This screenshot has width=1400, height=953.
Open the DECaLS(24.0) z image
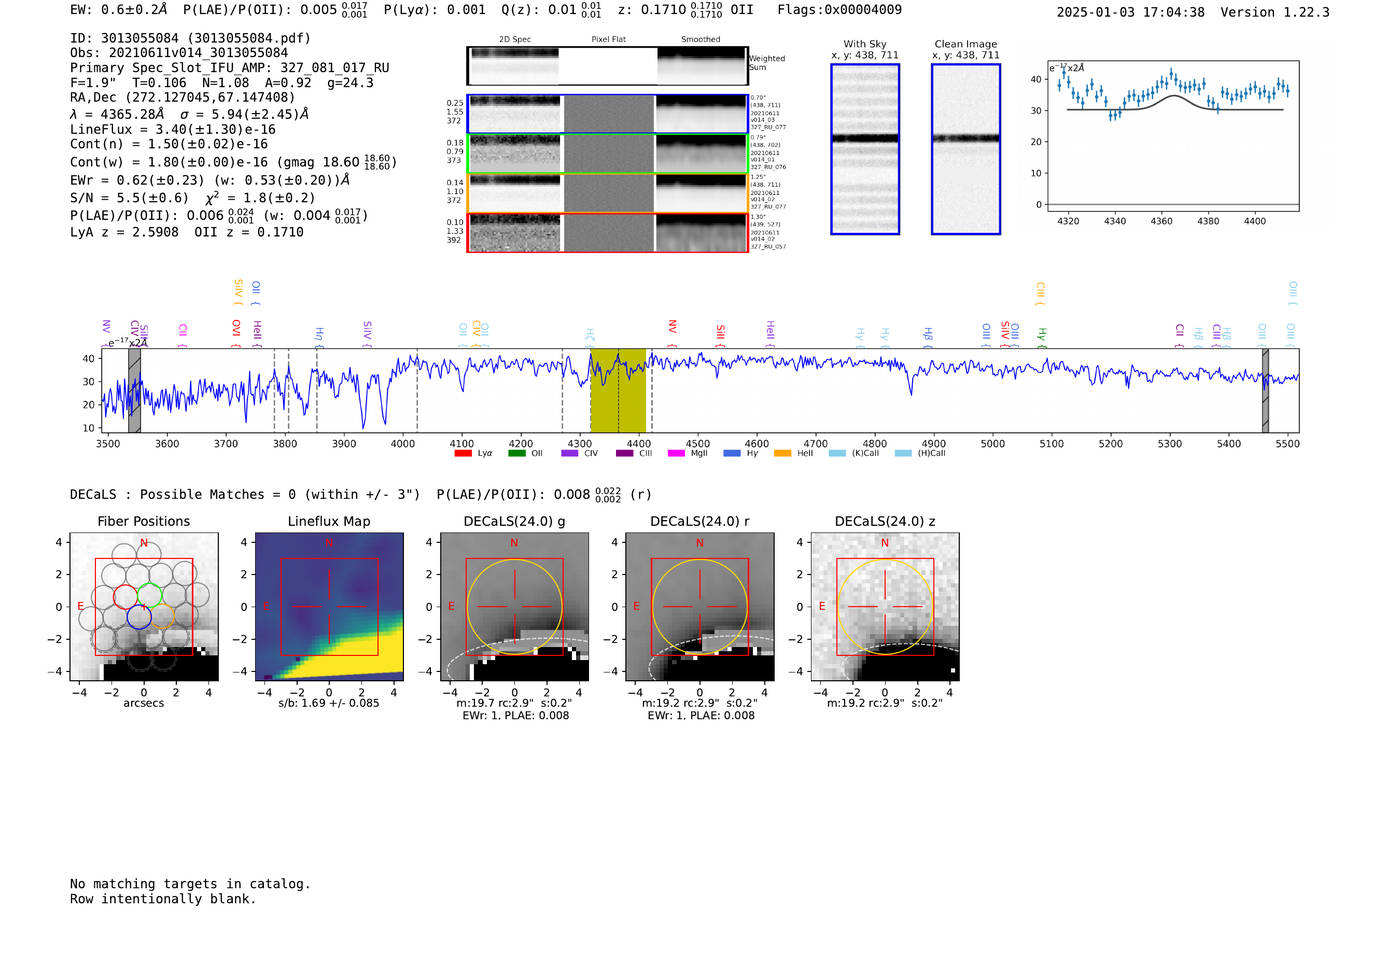(885, 607)
